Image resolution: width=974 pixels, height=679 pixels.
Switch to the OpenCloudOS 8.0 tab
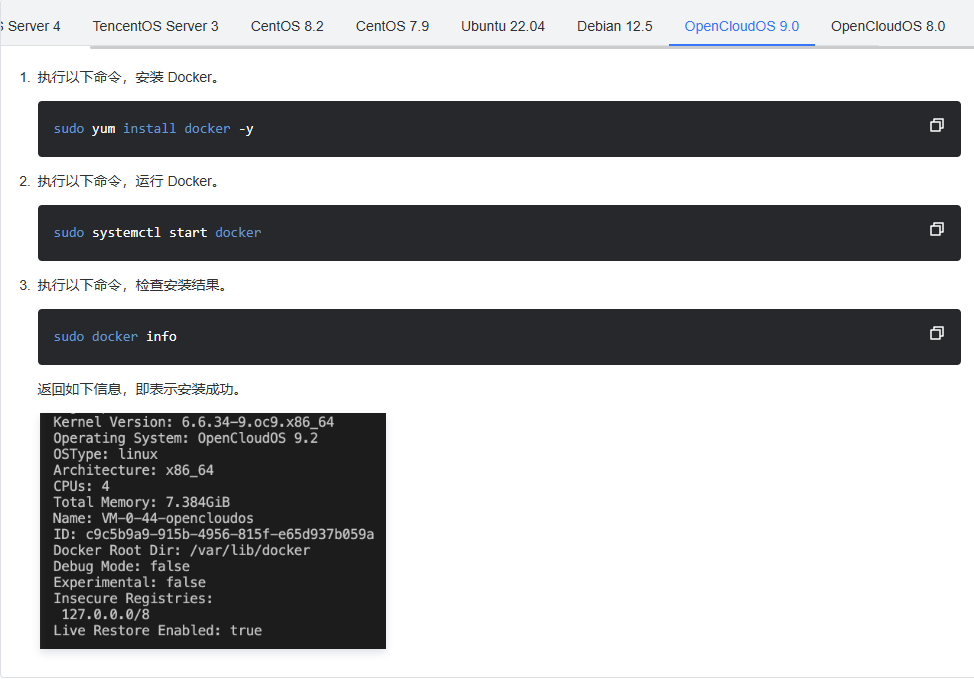[x=888, y=26]
